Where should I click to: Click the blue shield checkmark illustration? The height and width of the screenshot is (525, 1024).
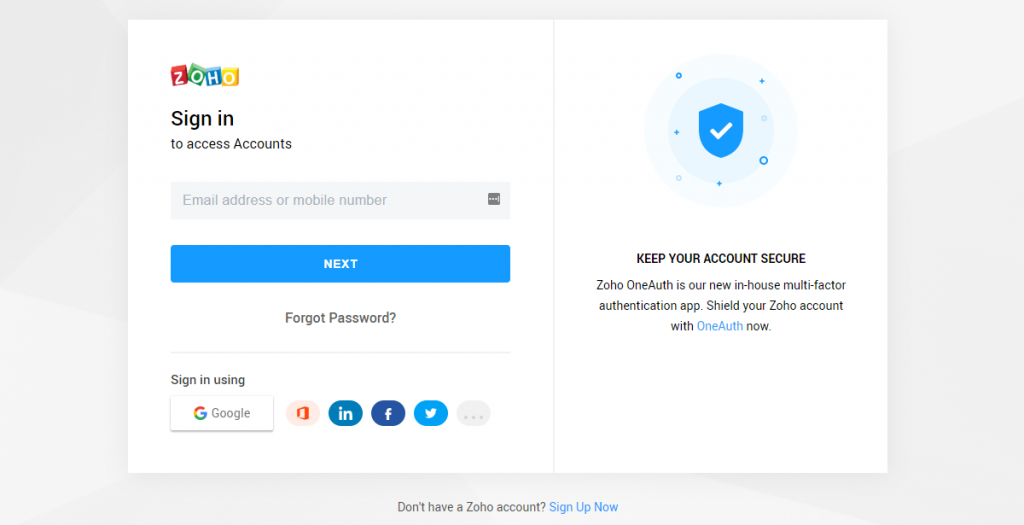pos(720,131)
